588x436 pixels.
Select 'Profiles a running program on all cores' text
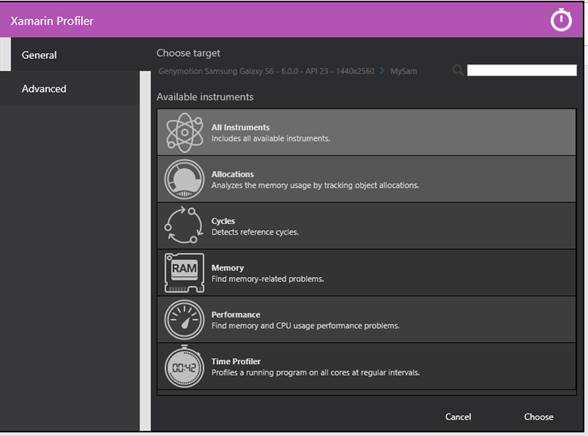281,373
